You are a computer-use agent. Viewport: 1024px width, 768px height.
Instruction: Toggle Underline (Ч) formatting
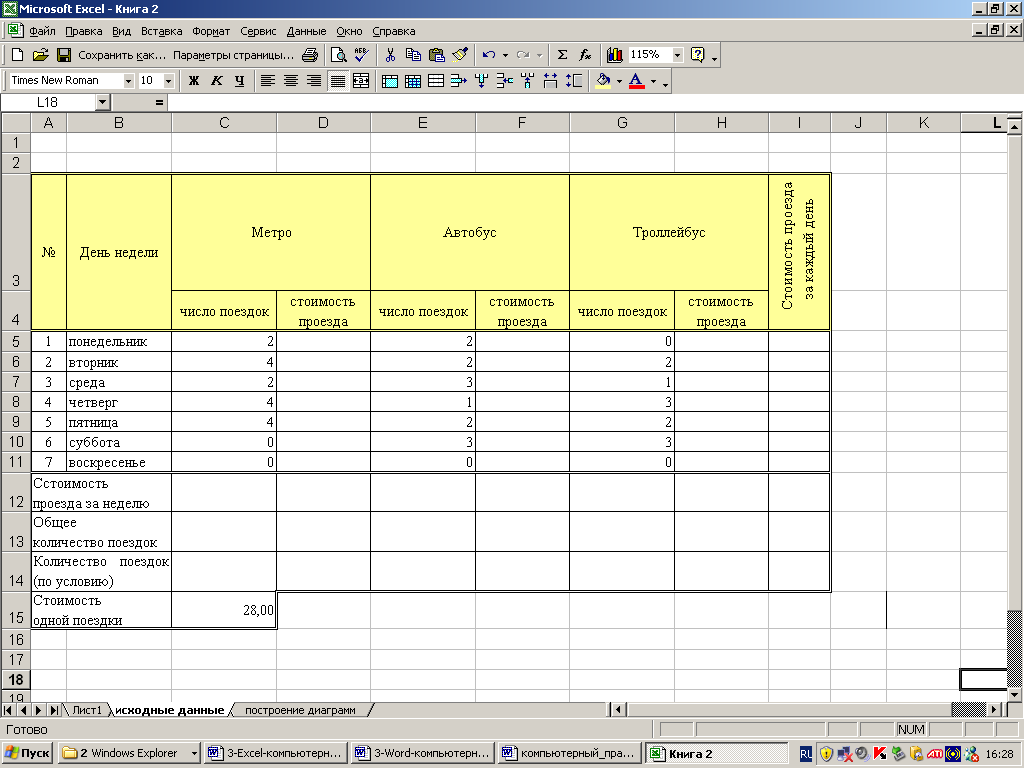click(240, 81)
